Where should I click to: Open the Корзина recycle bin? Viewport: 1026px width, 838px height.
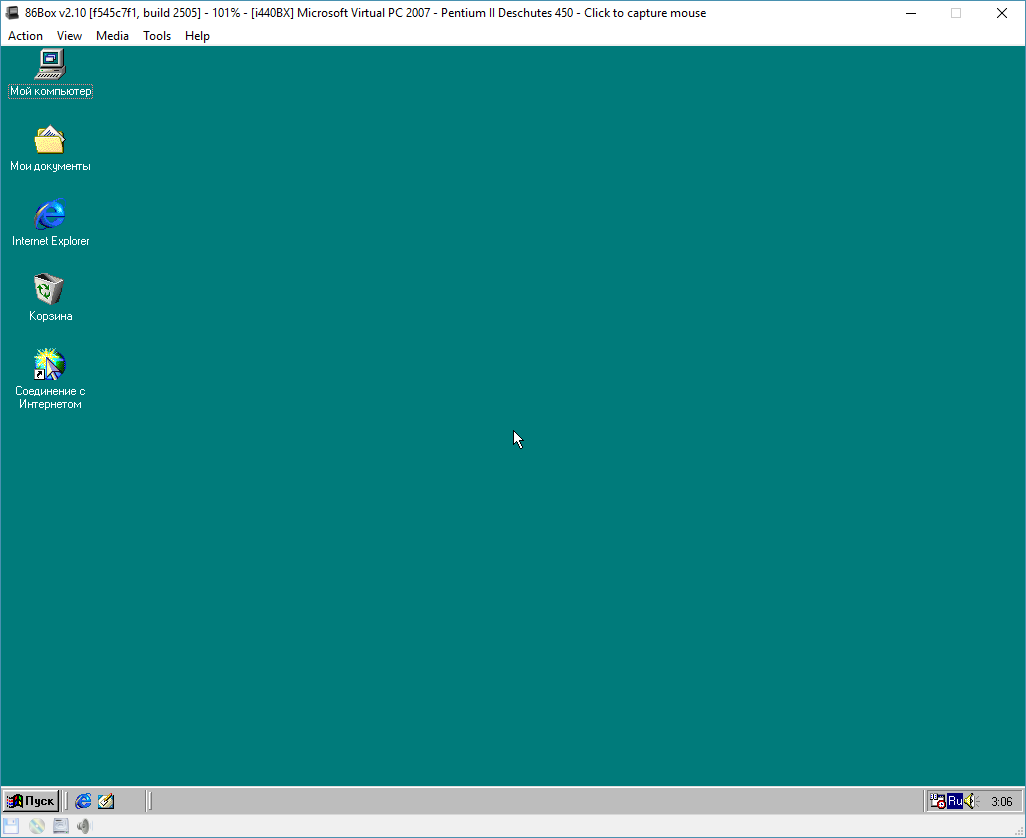pyautogui.click(x=50, y=293)
